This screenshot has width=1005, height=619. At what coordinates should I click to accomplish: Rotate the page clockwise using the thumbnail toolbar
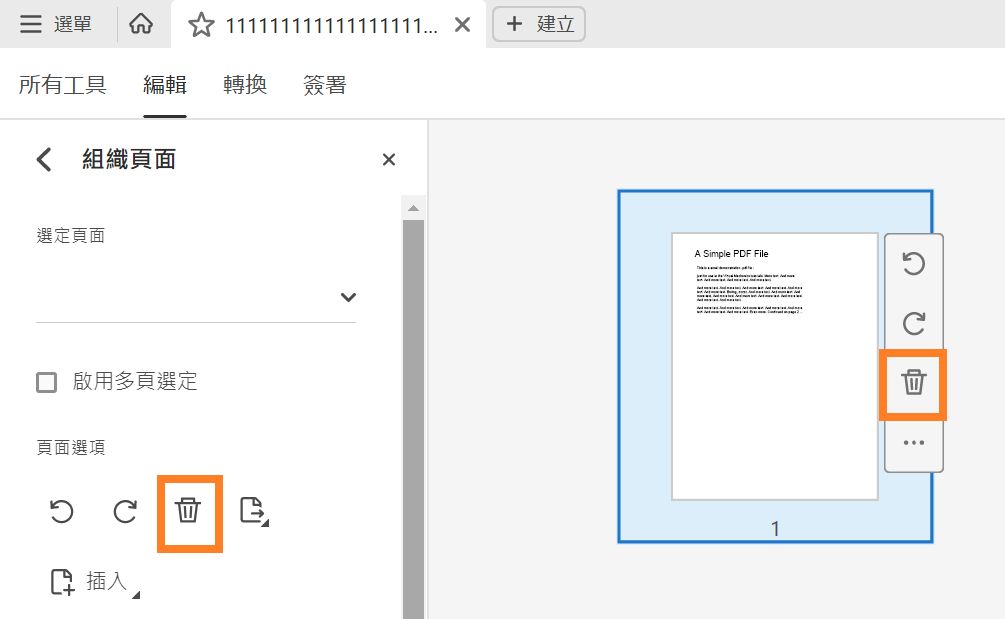912,322
